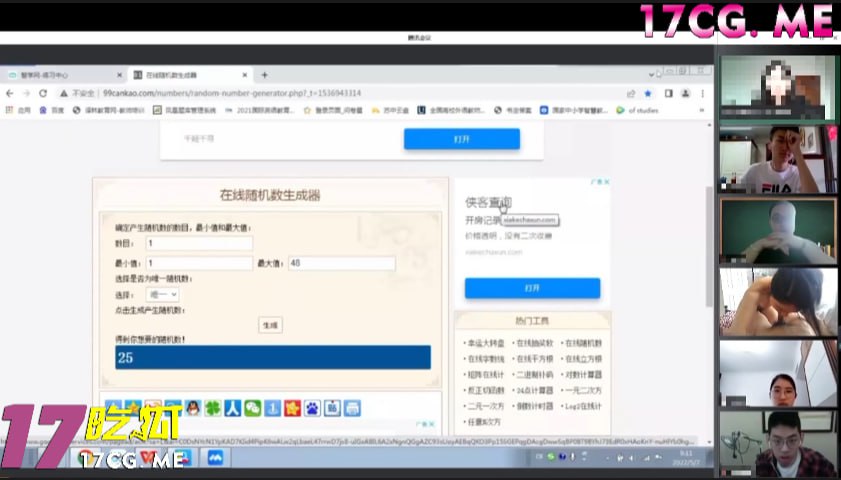Click the QQ penguin share icon
This screenshot has height=480, width=841.
193,408
